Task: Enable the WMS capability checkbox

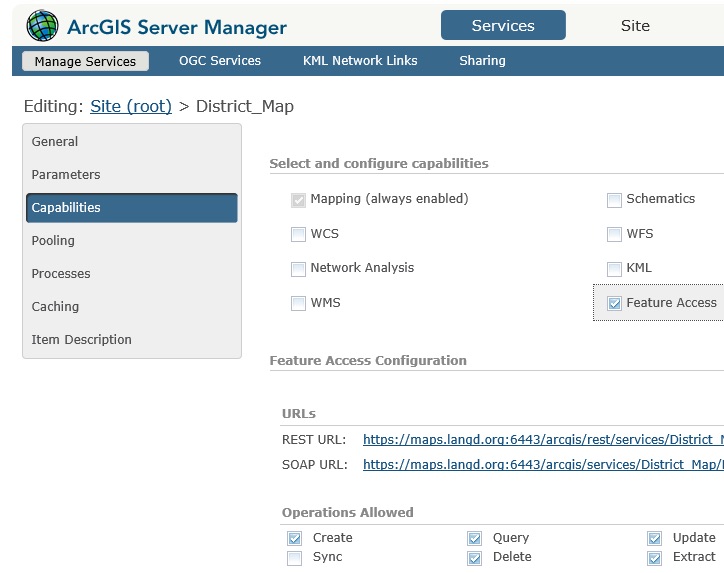Action: pyautogui.click(x=298, y=303)
